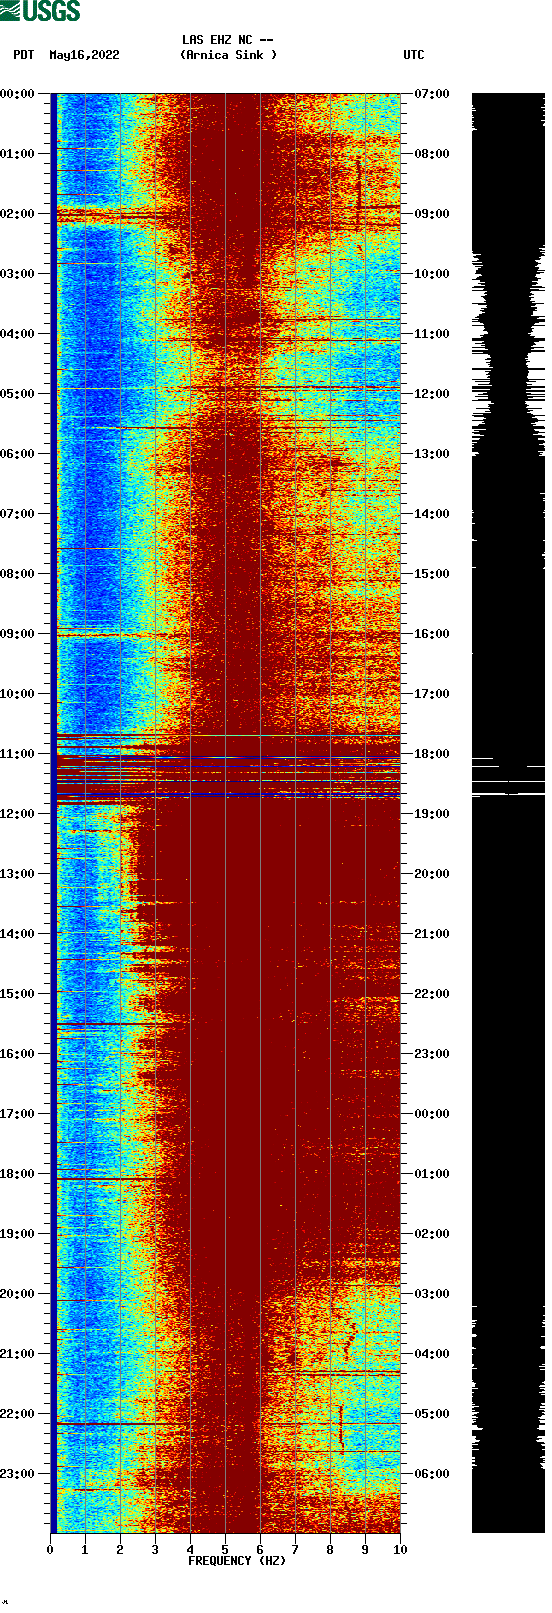Click frequency axis tick 0
The height and width of the screenshot is (1613, 552).
(50, 1550)
